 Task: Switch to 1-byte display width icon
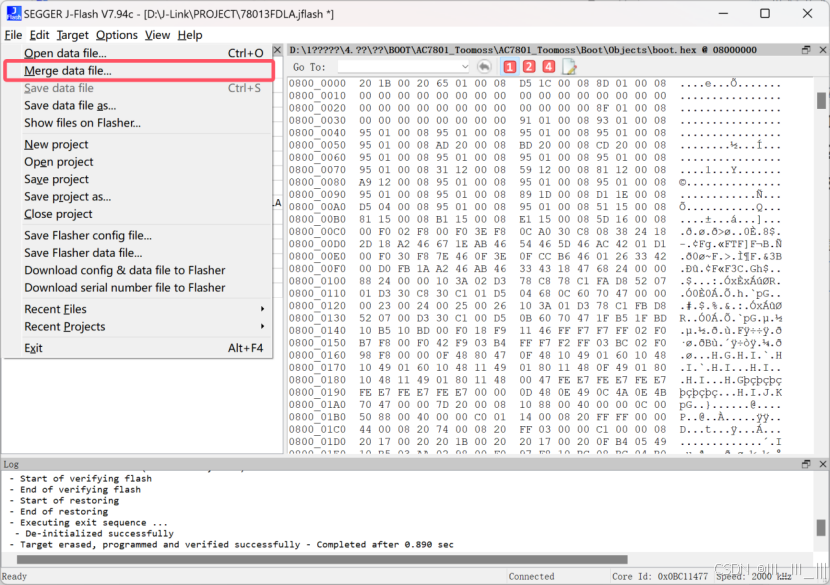tap(510, 67)
